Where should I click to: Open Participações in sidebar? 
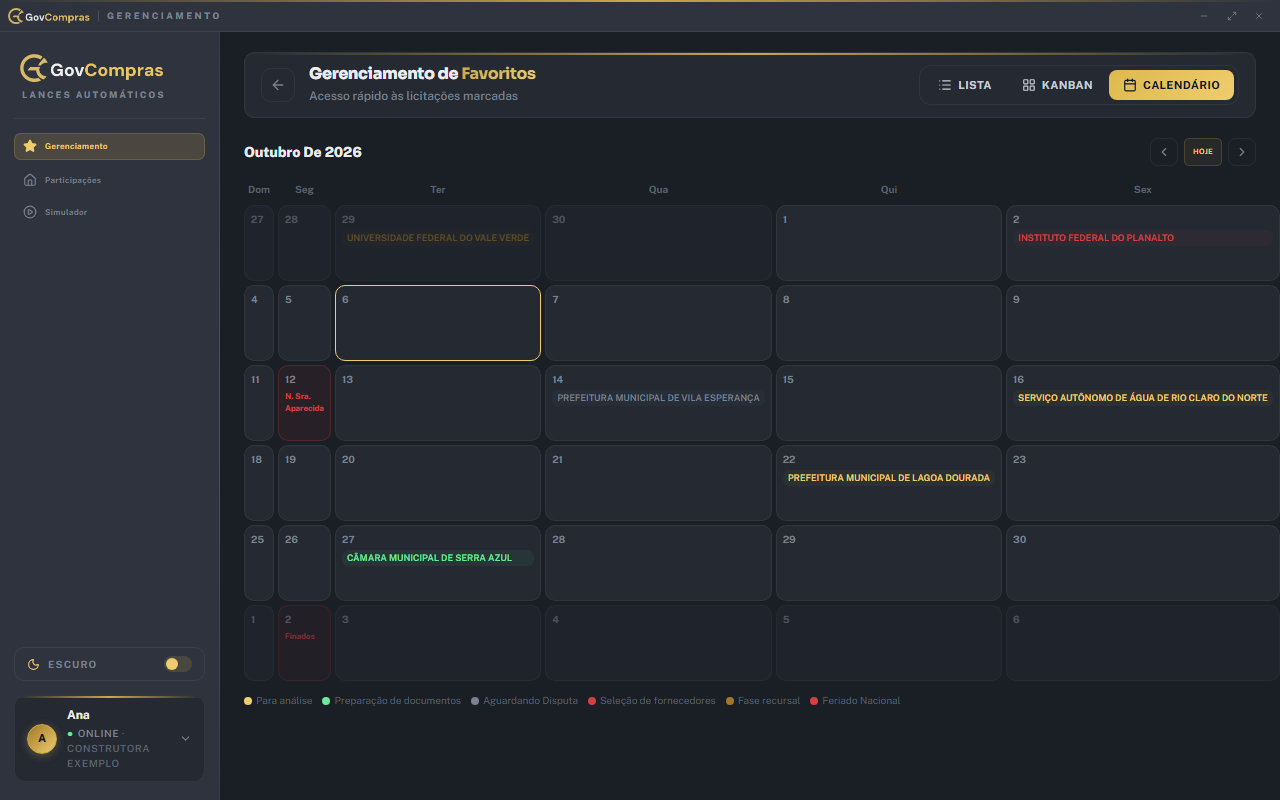click(109, 180)
